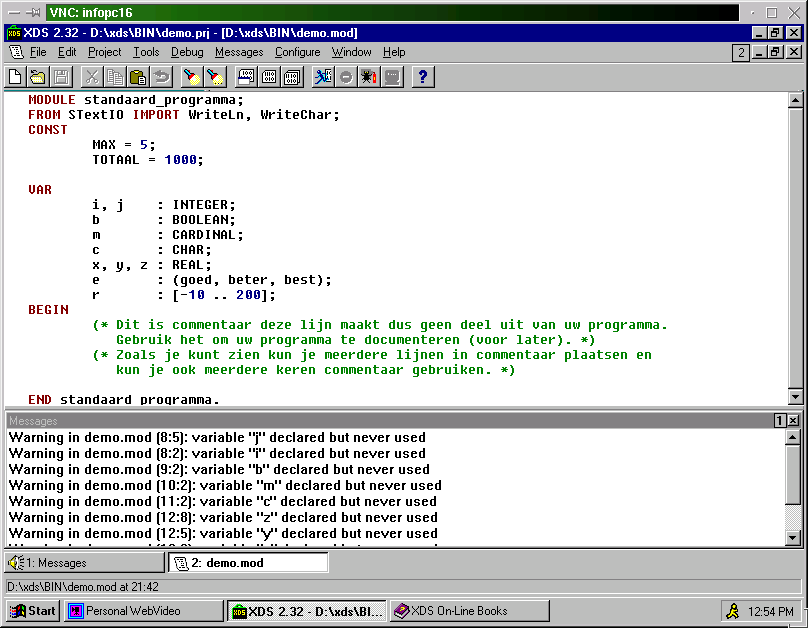Click the Run program running-man icon
The height and width of the screenshot is (628, 808).
point(323,77)
